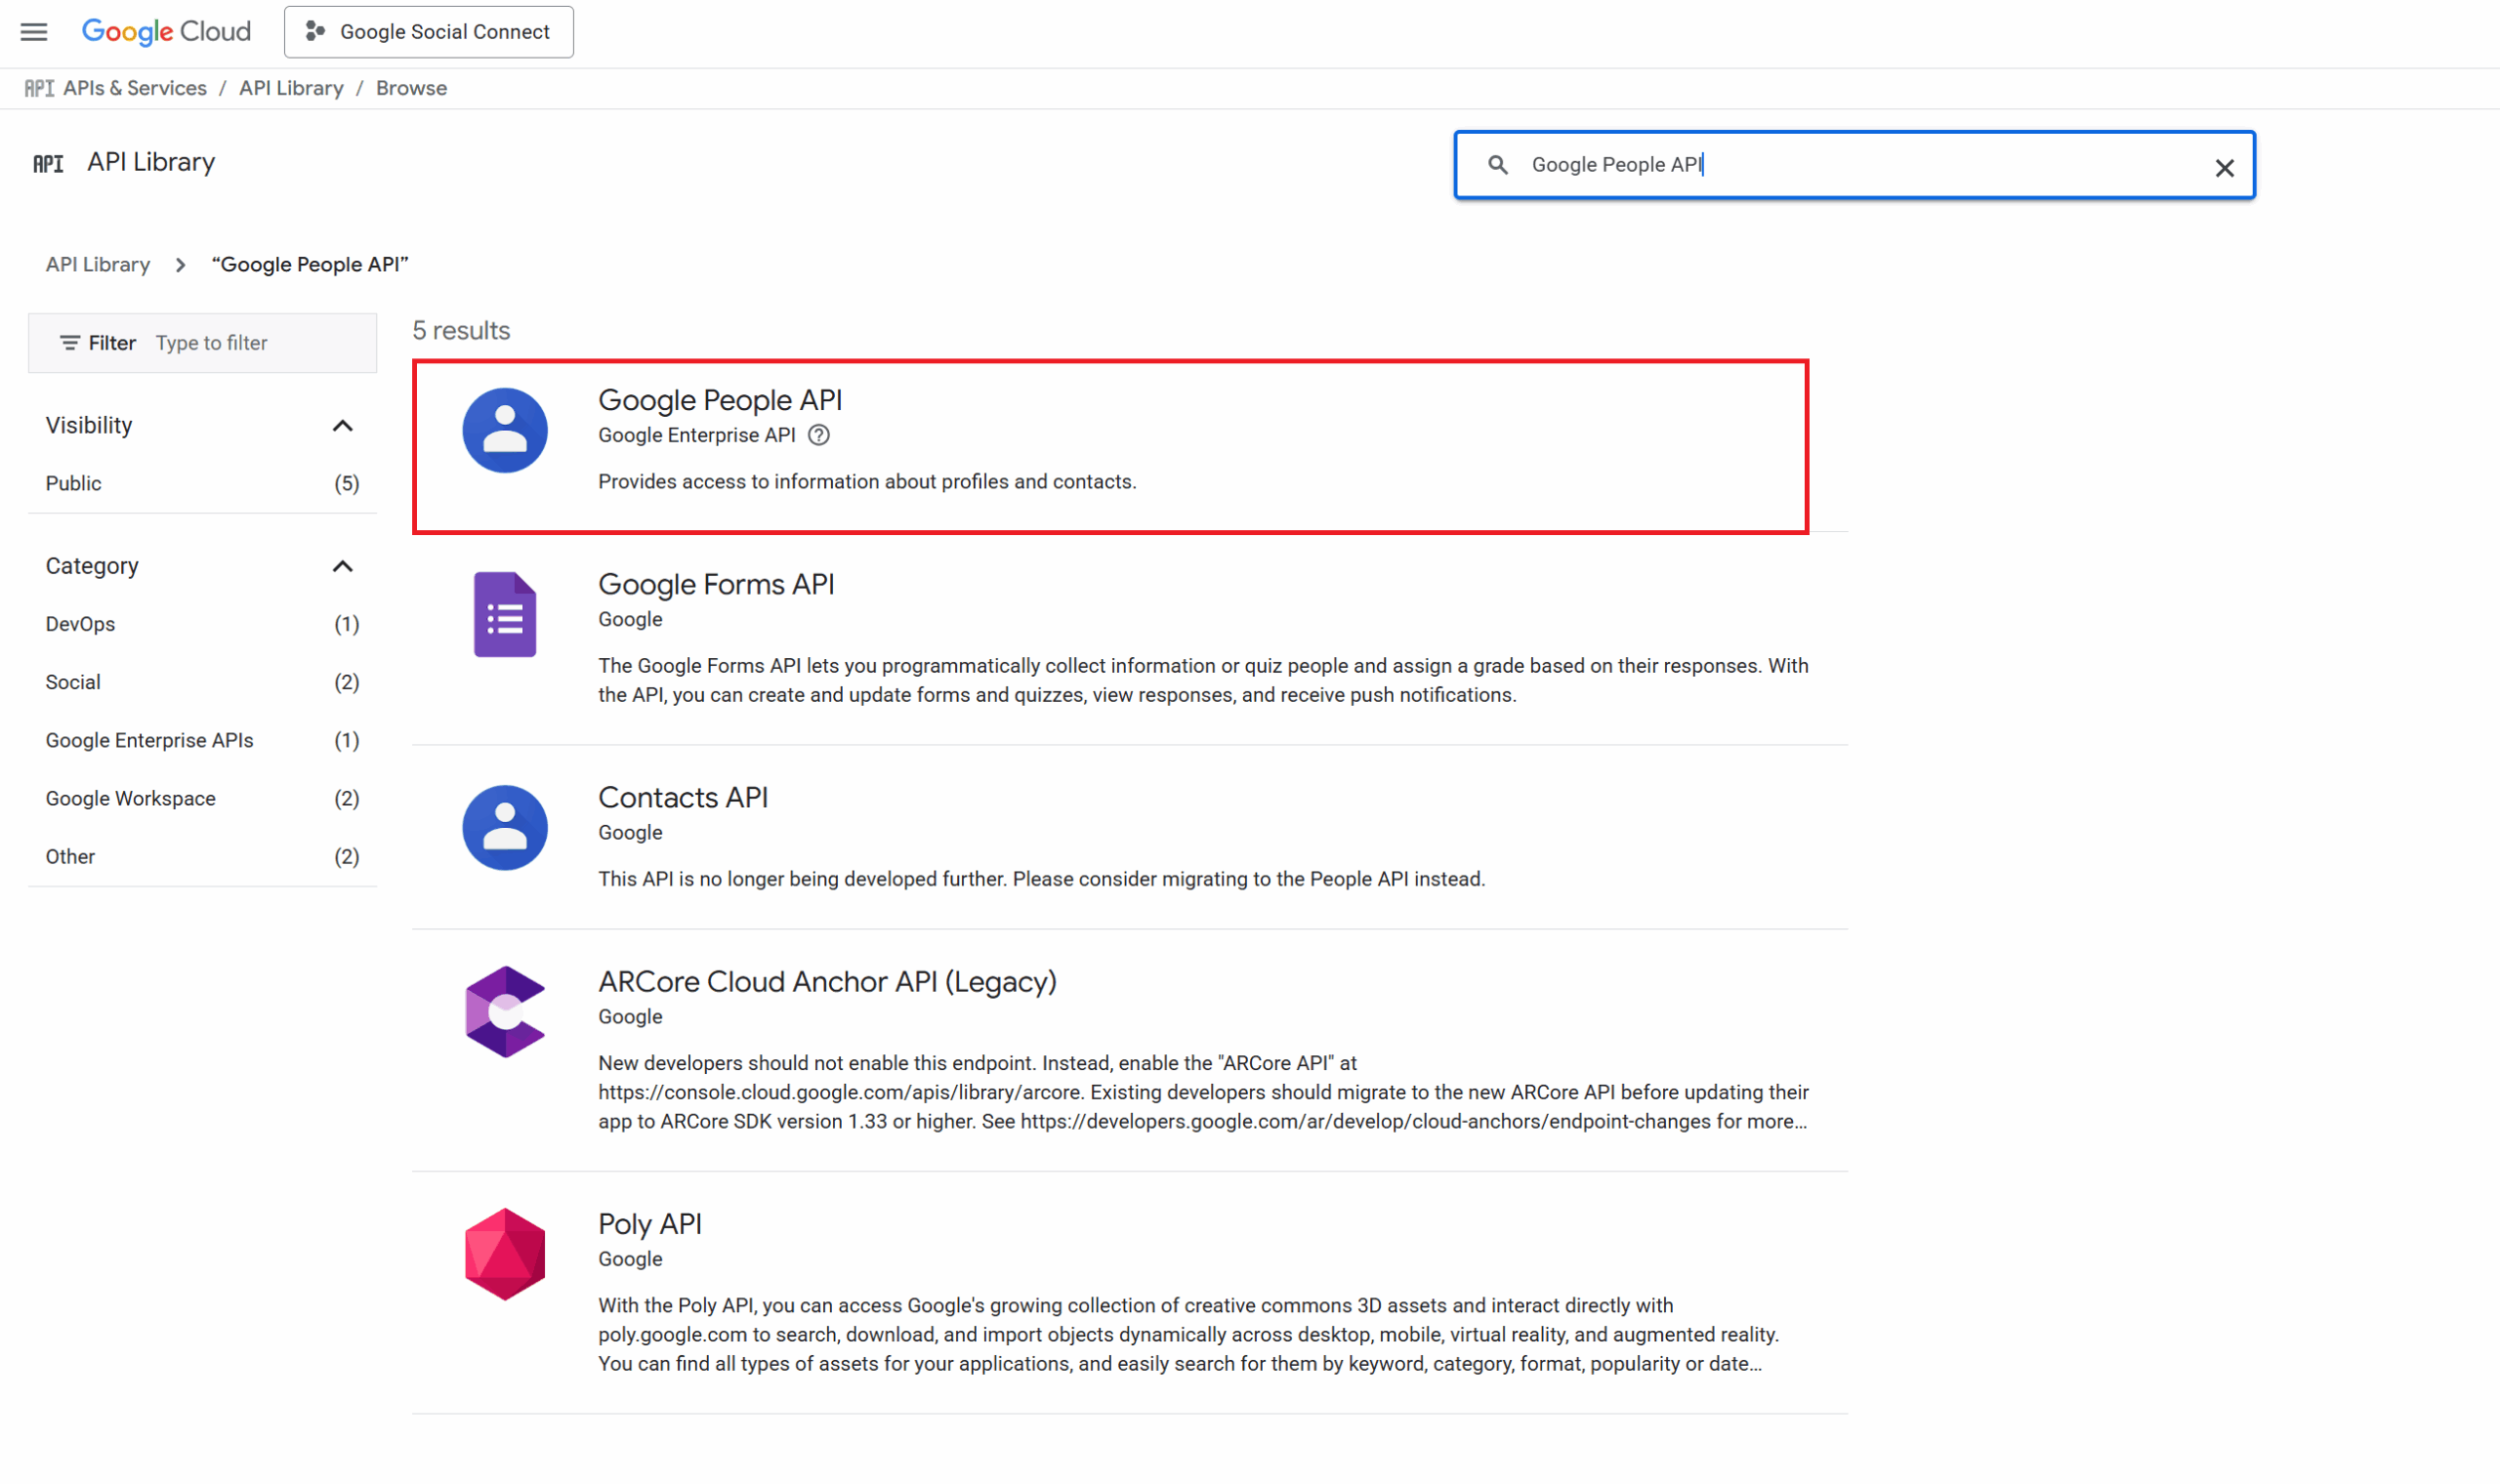Open the help icon beside Google Enterprise API
This screenshot has width=2500, height=1484.
pos(819,435)
